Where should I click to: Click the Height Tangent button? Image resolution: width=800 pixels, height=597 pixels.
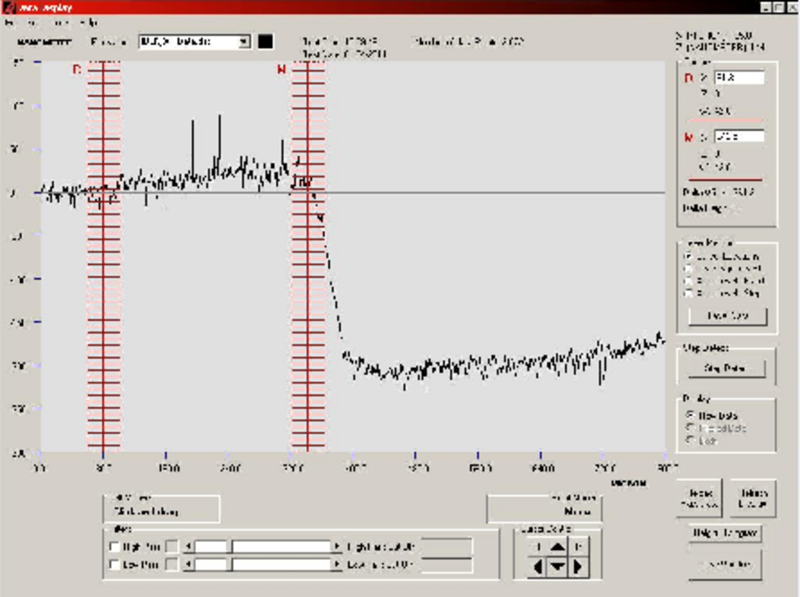pos(725,534)
